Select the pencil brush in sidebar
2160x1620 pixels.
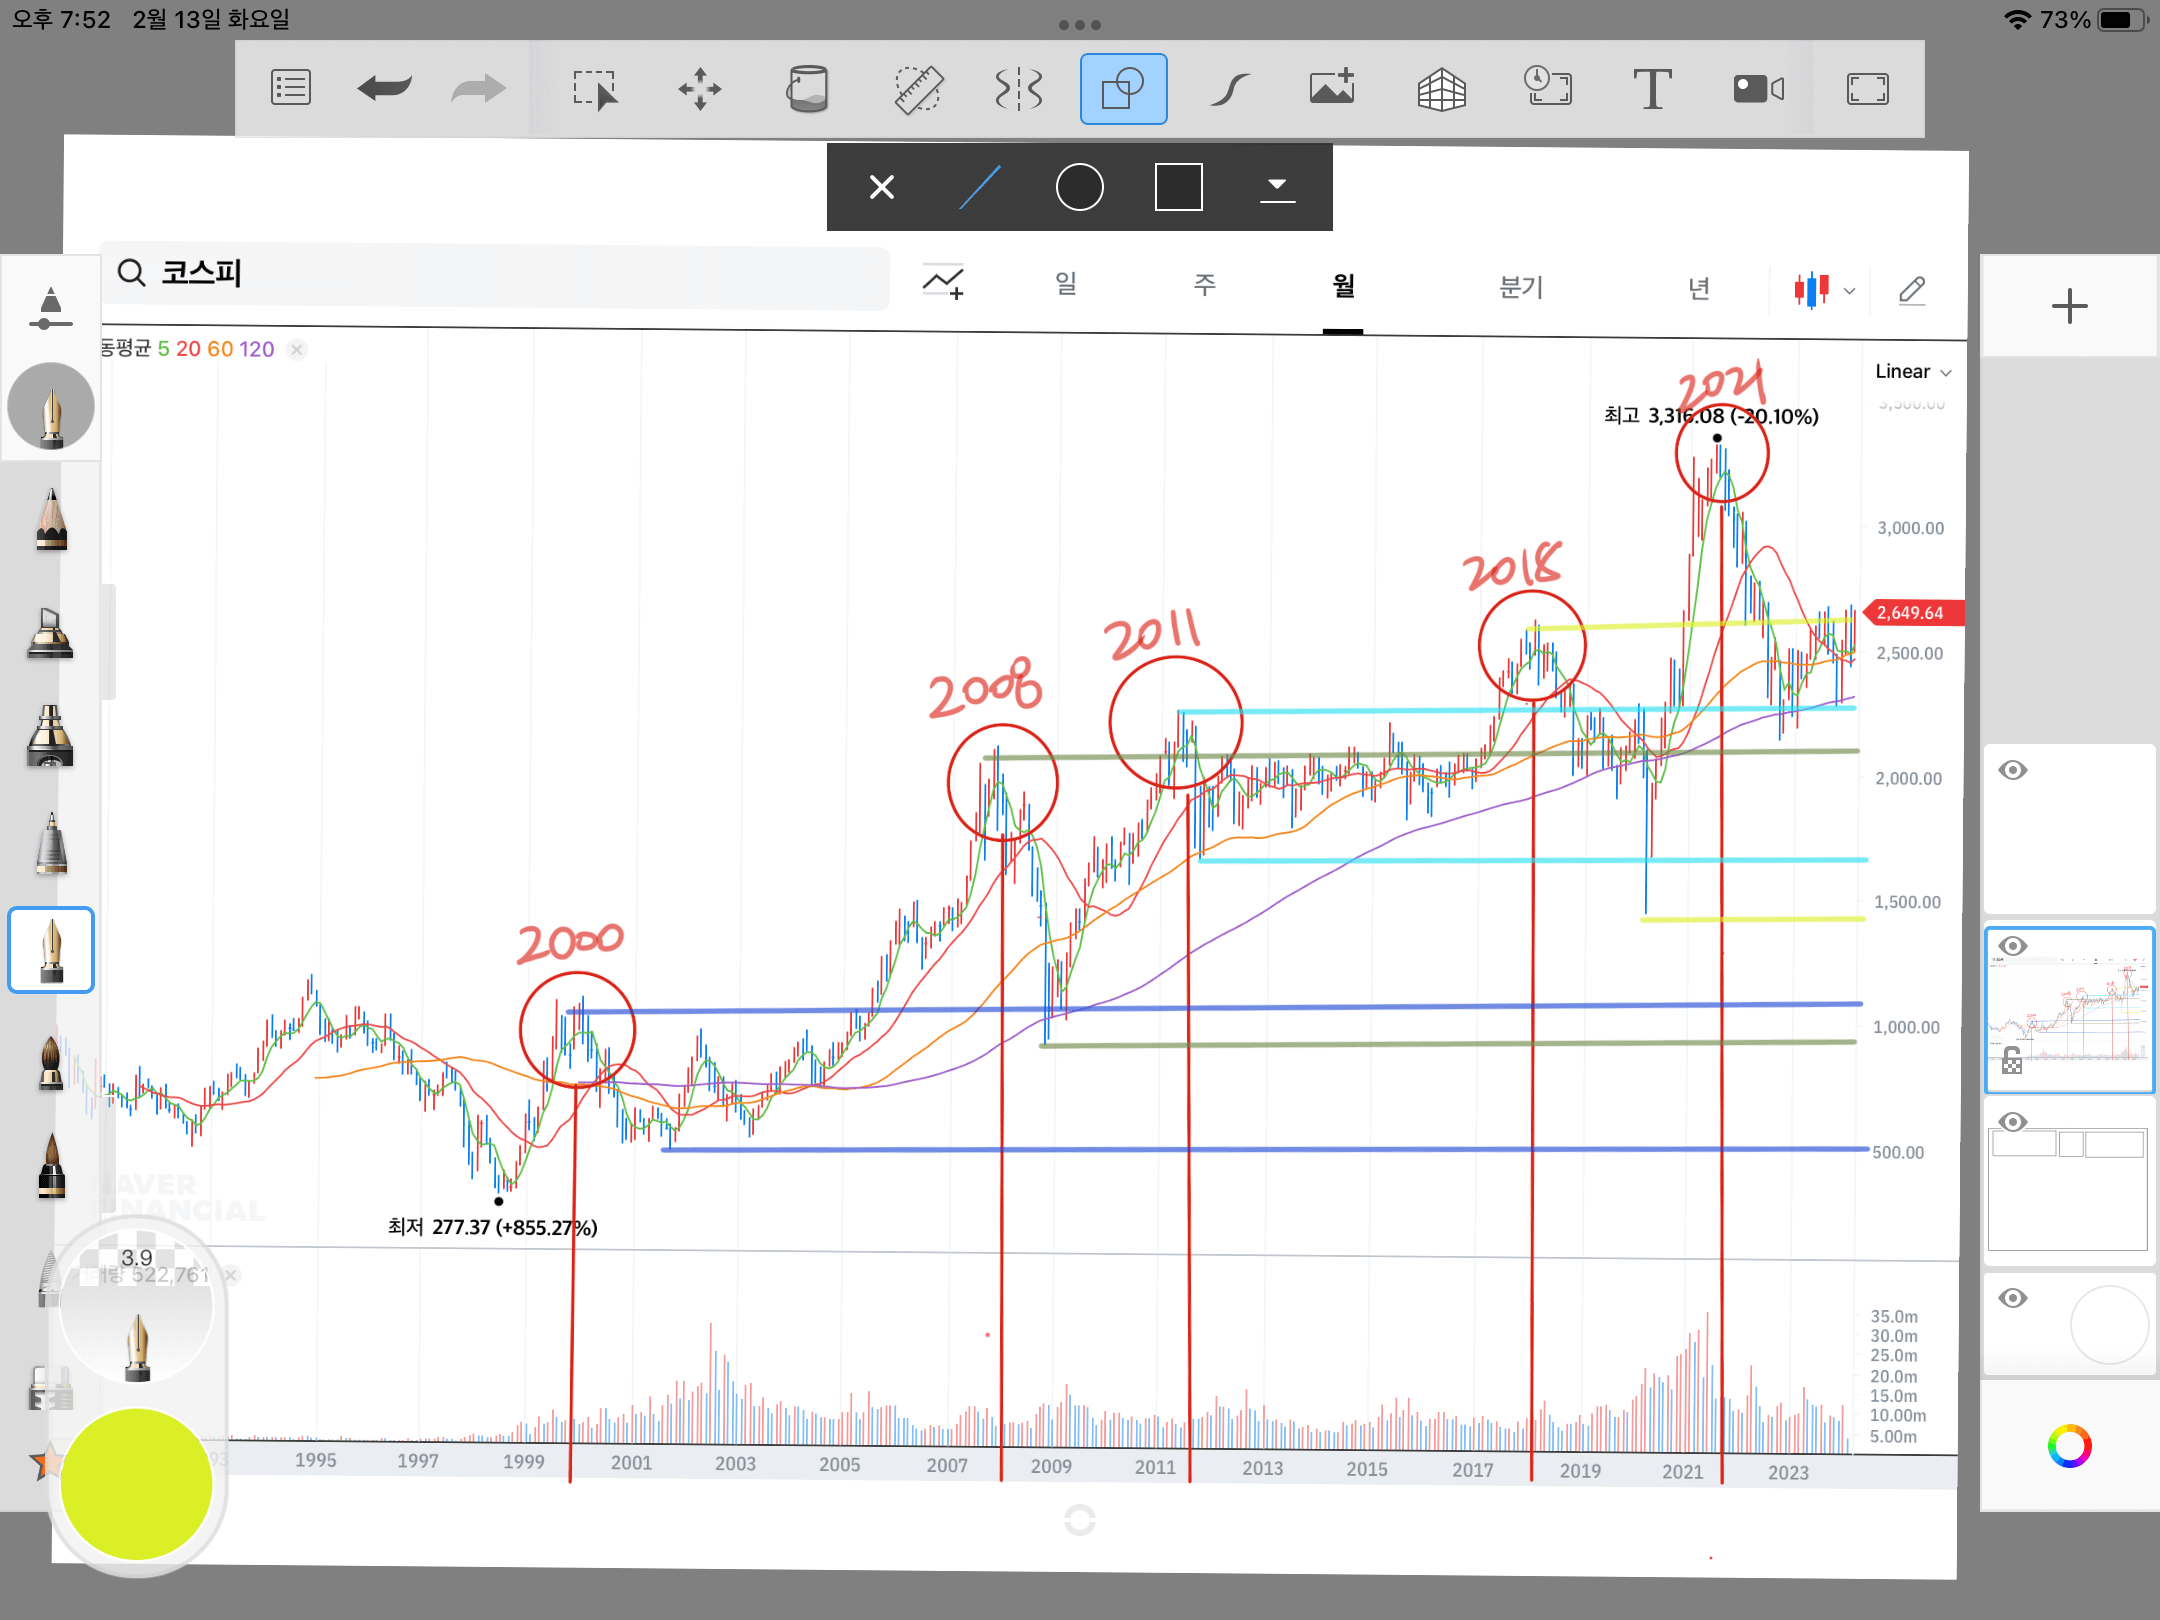coord(51,520)
